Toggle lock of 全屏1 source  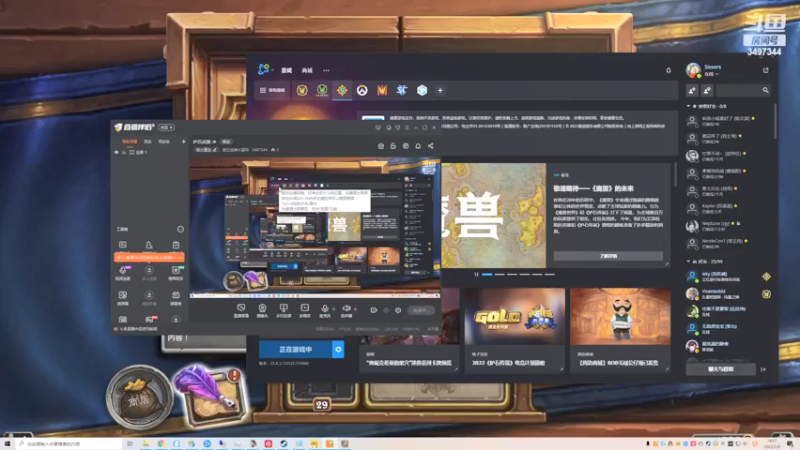(123, 152)
